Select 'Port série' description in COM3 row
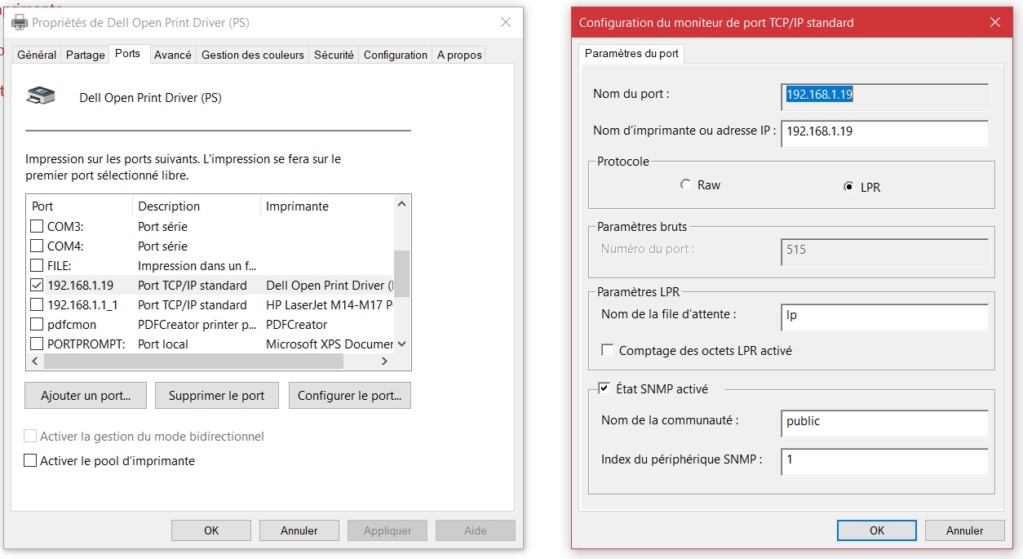Screen dimensions: 1023x559 pos(162,226)
